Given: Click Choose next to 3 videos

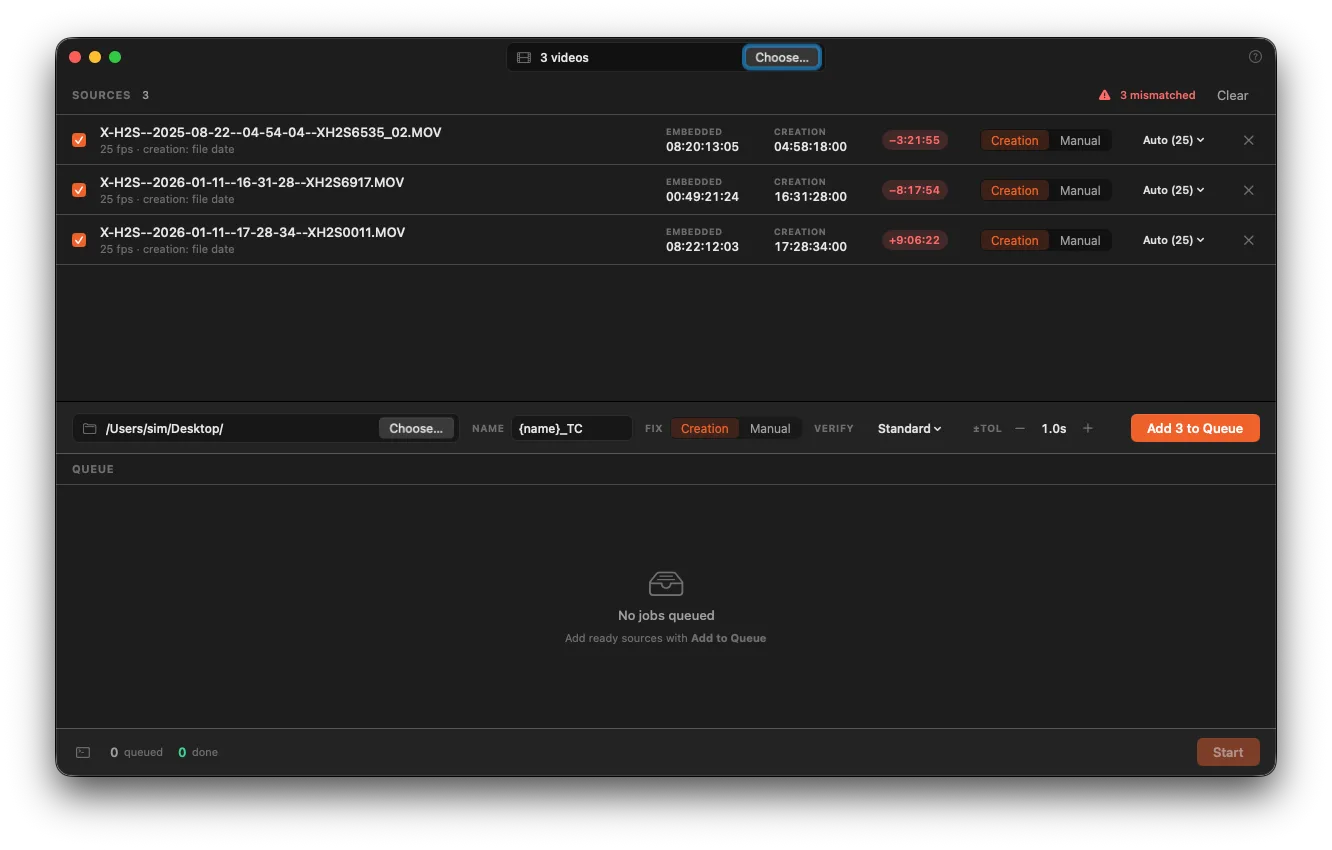Looking at the screenshot, I should pyautogui.click(x=782, y=58).
